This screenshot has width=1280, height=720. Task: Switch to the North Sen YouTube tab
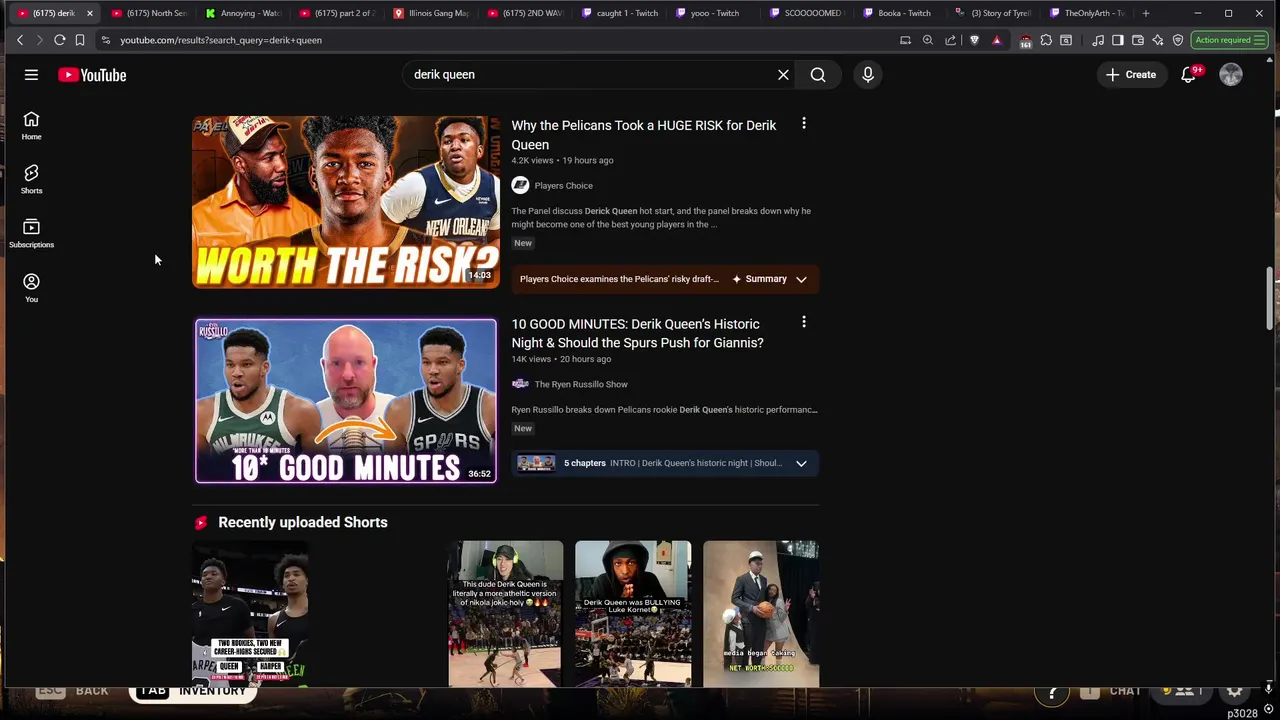(x=149, y=13)
